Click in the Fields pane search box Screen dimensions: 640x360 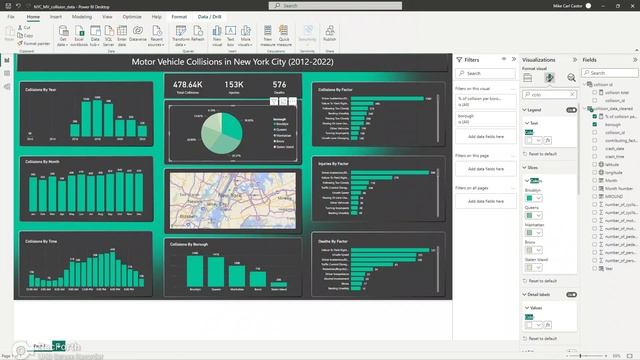coord(610,73)
